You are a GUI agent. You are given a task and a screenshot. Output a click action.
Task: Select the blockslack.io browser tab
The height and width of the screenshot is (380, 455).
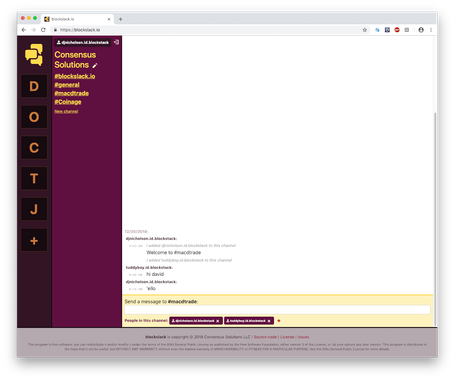(77, 19)
